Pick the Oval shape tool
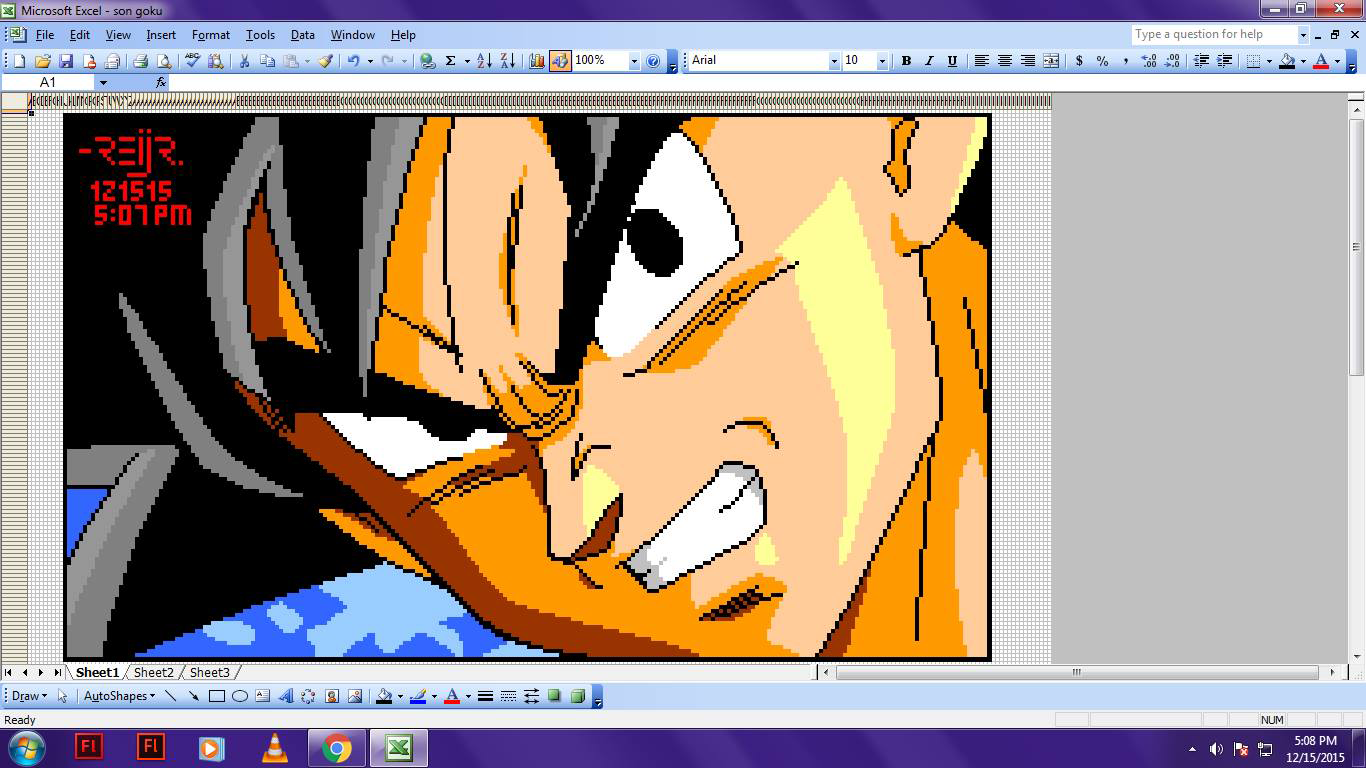Image resolution: width=1366 pixels, height=768 pixels. 240,696
